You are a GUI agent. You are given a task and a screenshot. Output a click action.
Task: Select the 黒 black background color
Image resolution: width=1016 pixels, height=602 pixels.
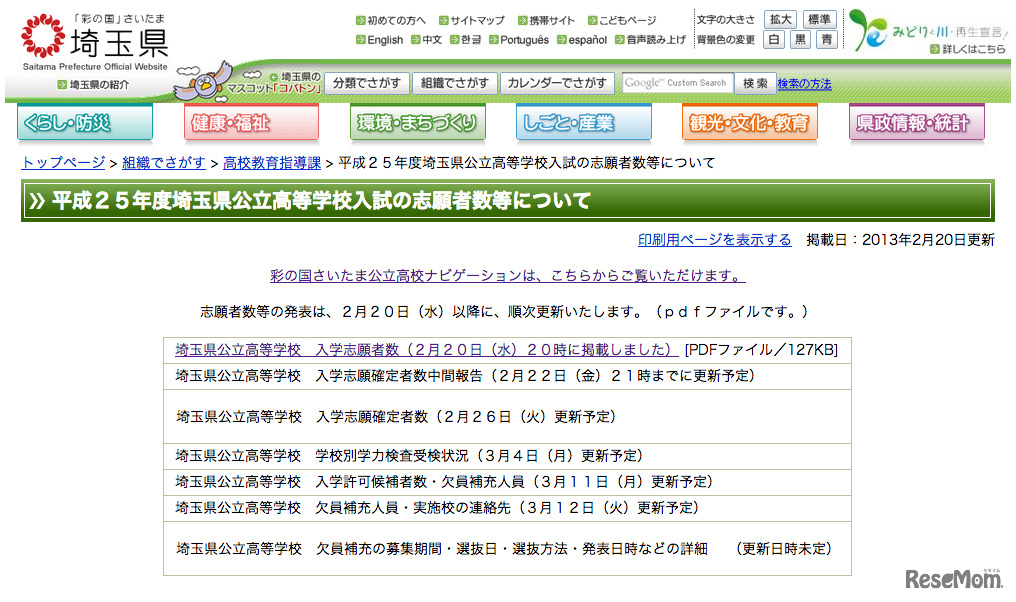[x=803, y=40]
